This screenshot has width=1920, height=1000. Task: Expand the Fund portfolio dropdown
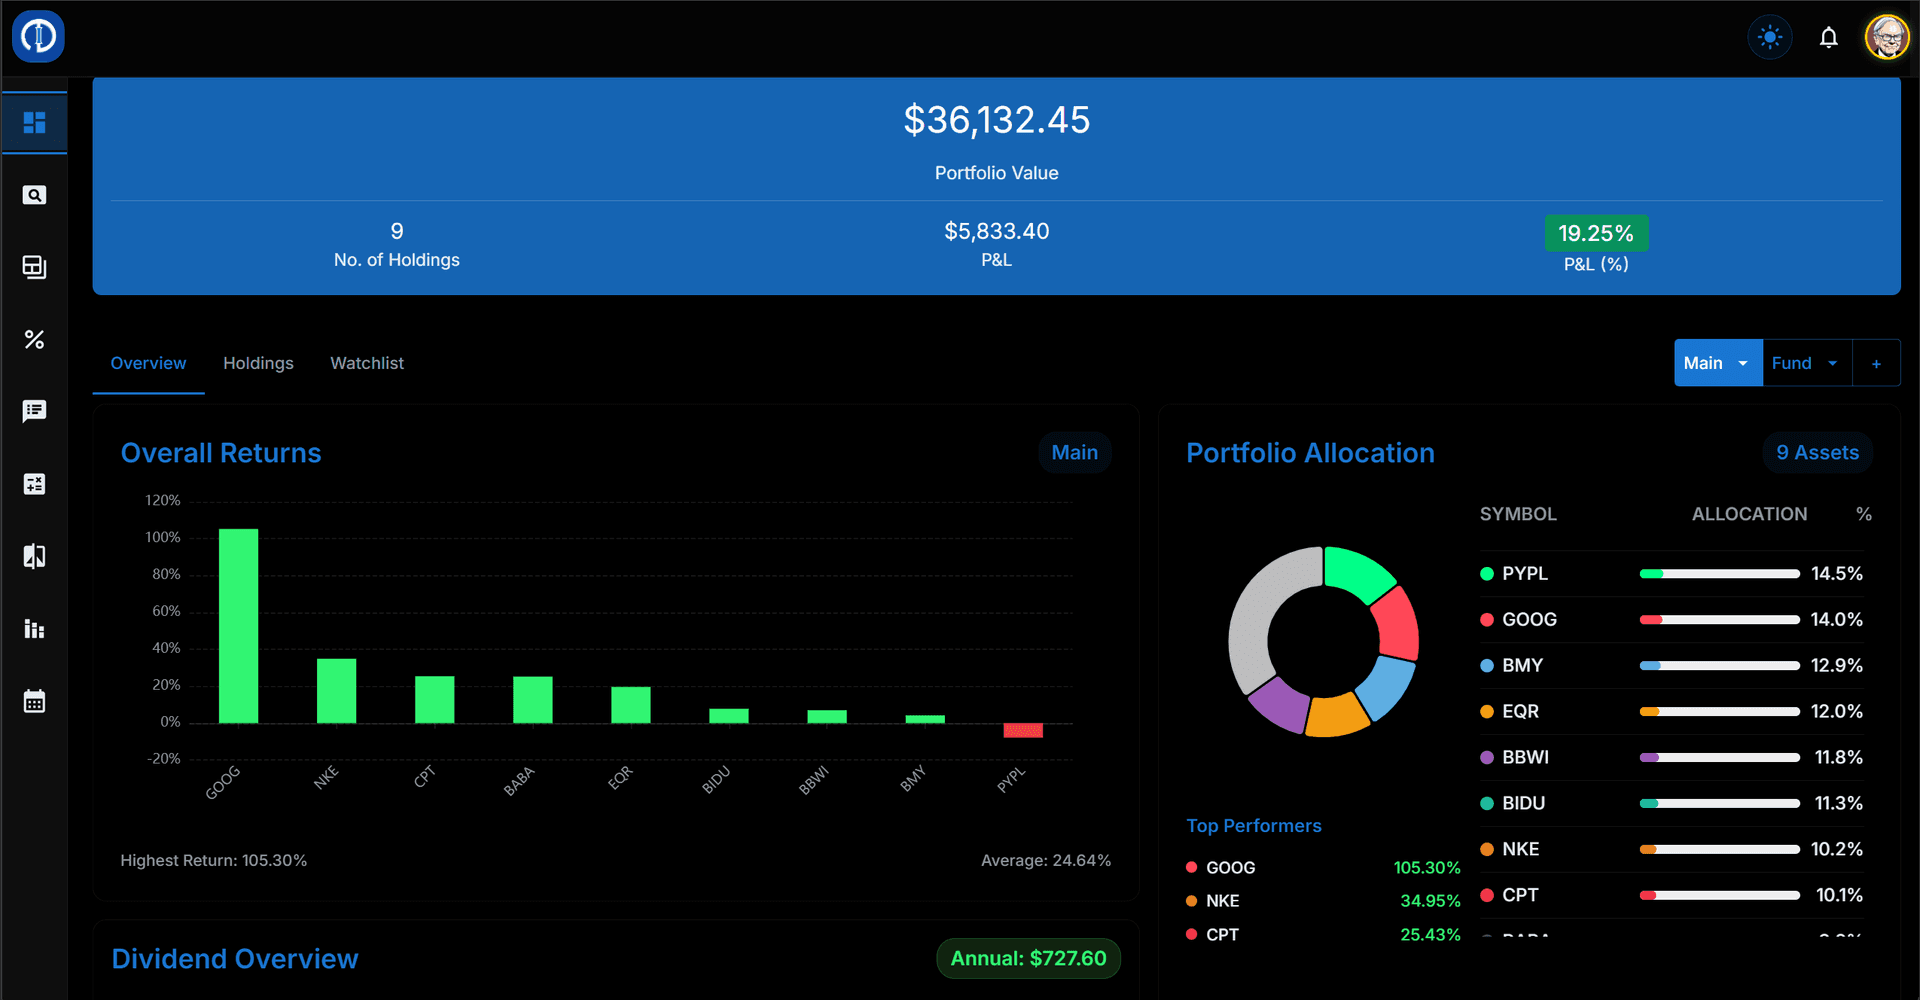click(x=1805, y=362)
